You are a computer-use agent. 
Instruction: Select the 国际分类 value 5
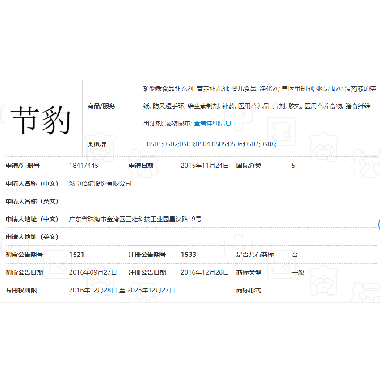click(293, 165)
